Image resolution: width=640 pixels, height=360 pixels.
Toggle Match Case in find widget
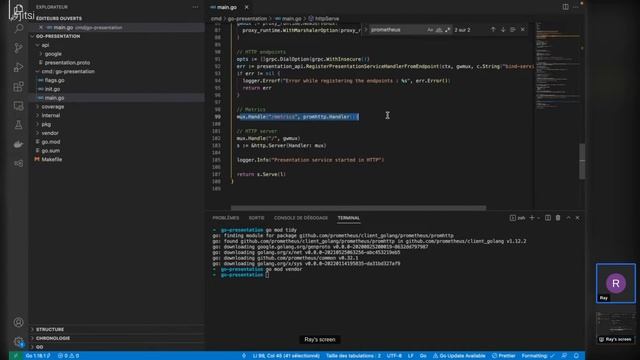tap(430, 30)
